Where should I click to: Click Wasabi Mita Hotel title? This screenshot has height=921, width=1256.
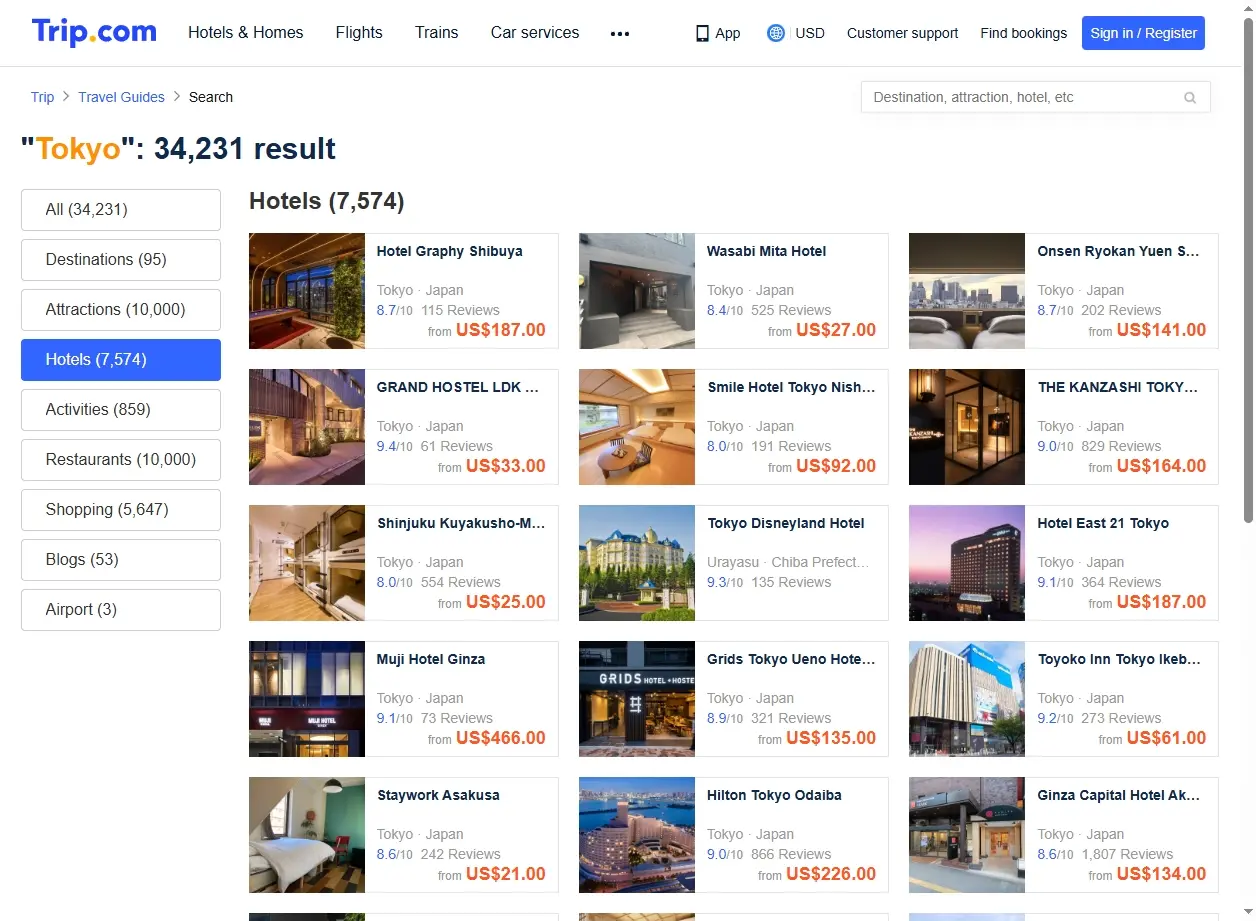766,251
